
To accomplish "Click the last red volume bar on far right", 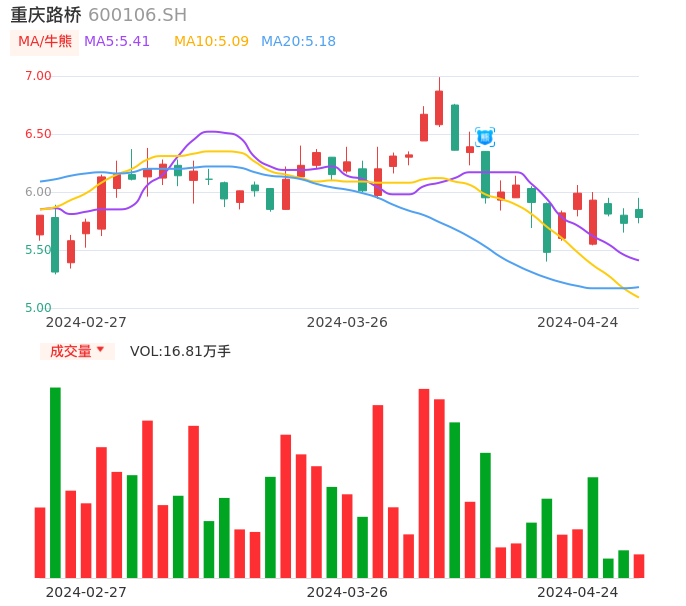I will (x=639, y=566).
